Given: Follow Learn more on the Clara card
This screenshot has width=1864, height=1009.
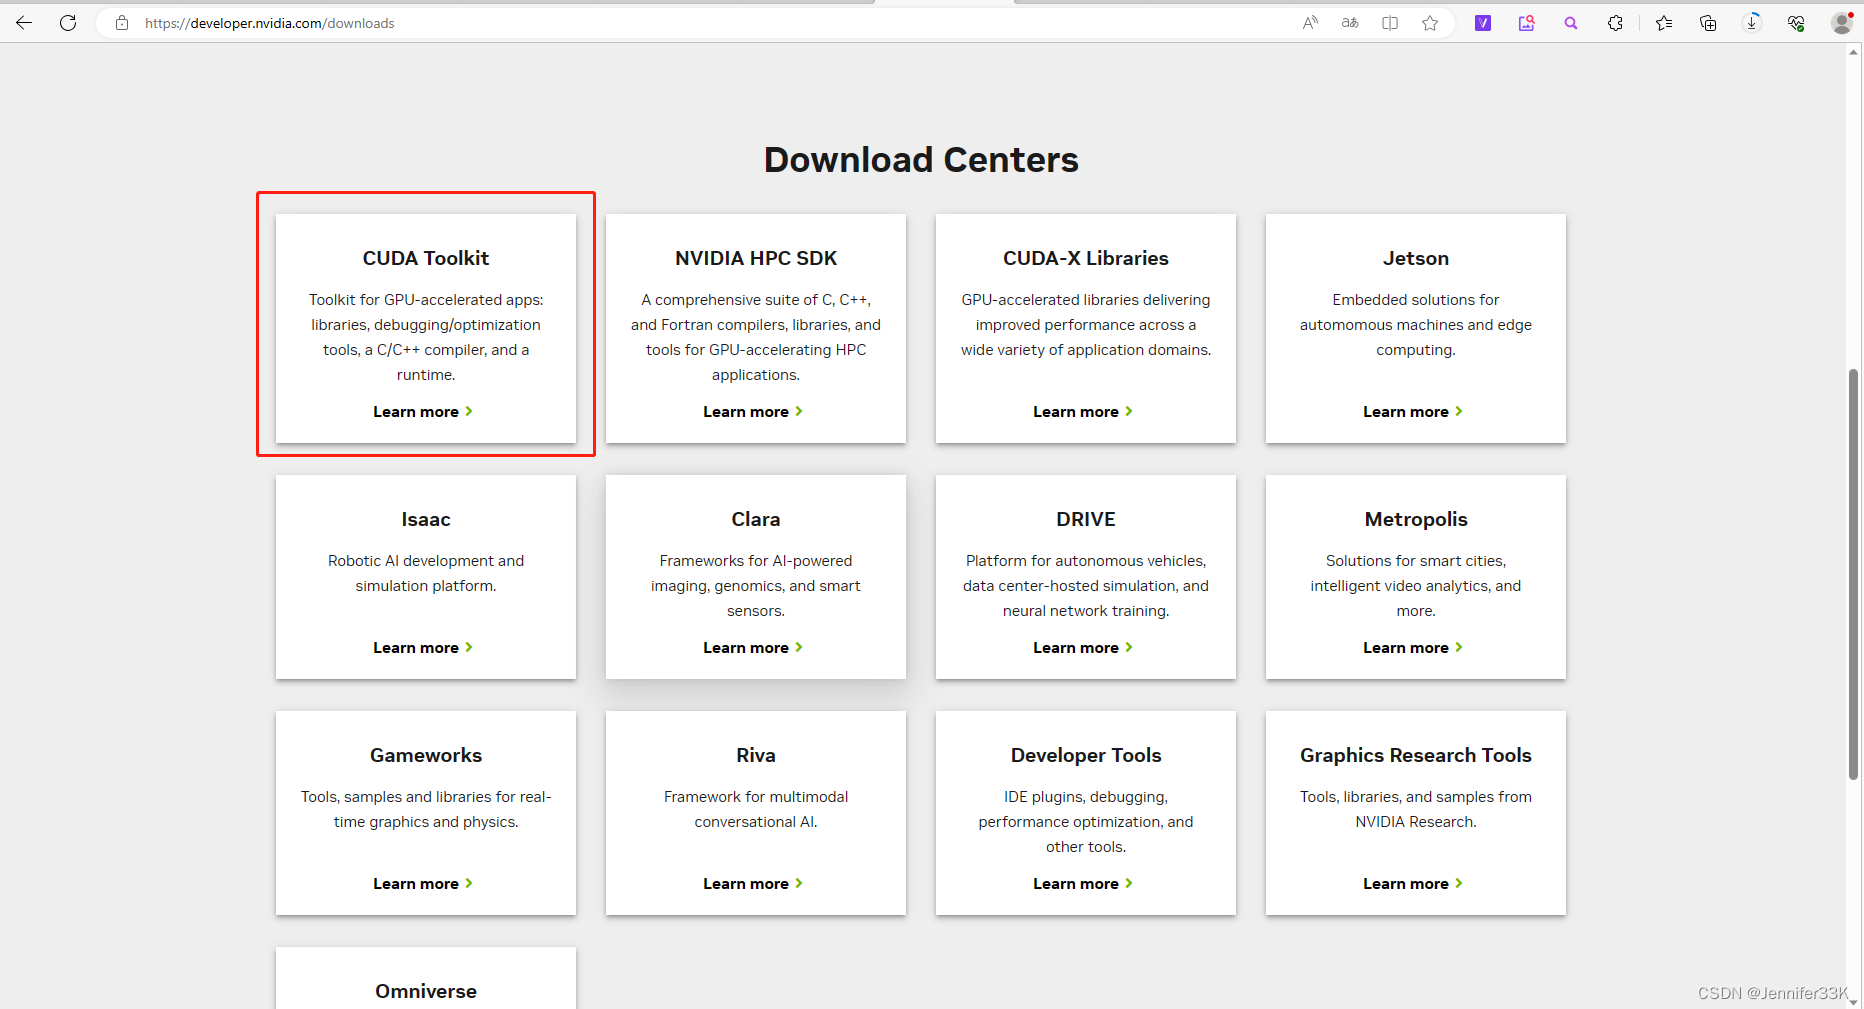Looking at the screenshot, I should (x=753, y=648).
